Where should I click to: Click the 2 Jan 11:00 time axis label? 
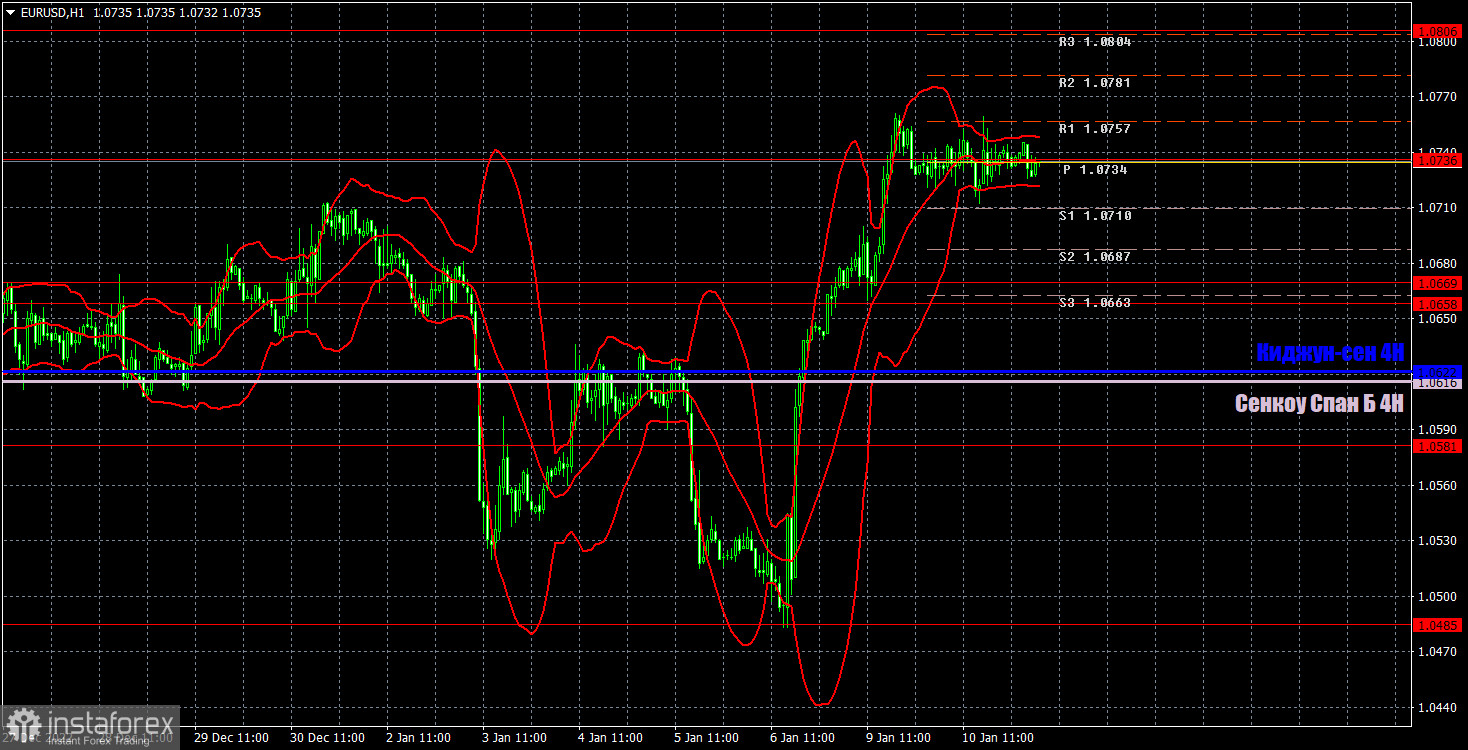click(420, 738)
